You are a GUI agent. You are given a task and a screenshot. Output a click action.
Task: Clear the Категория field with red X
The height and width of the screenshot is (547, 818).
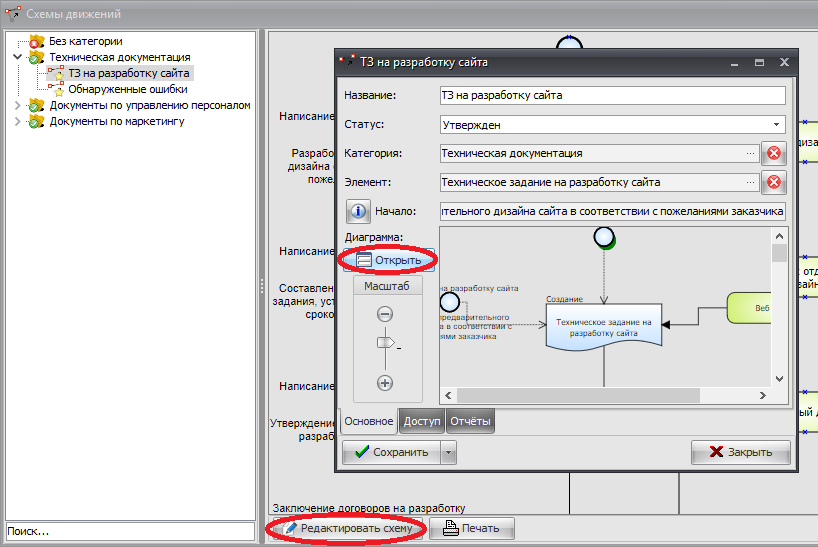coord(773,154)
